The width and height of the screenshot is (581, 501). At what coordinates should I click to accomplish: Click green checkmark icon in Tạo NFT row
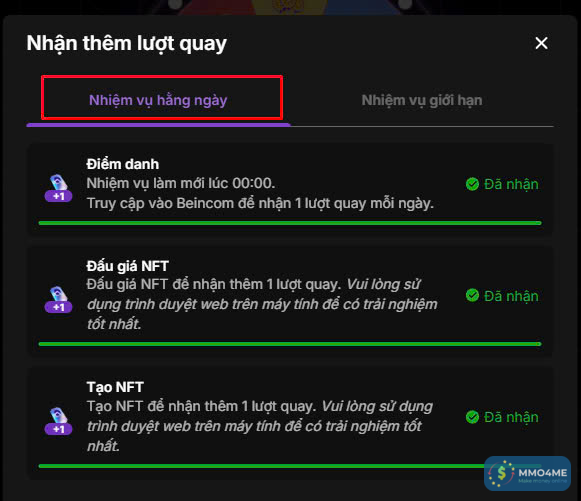[x=472, y=417]
